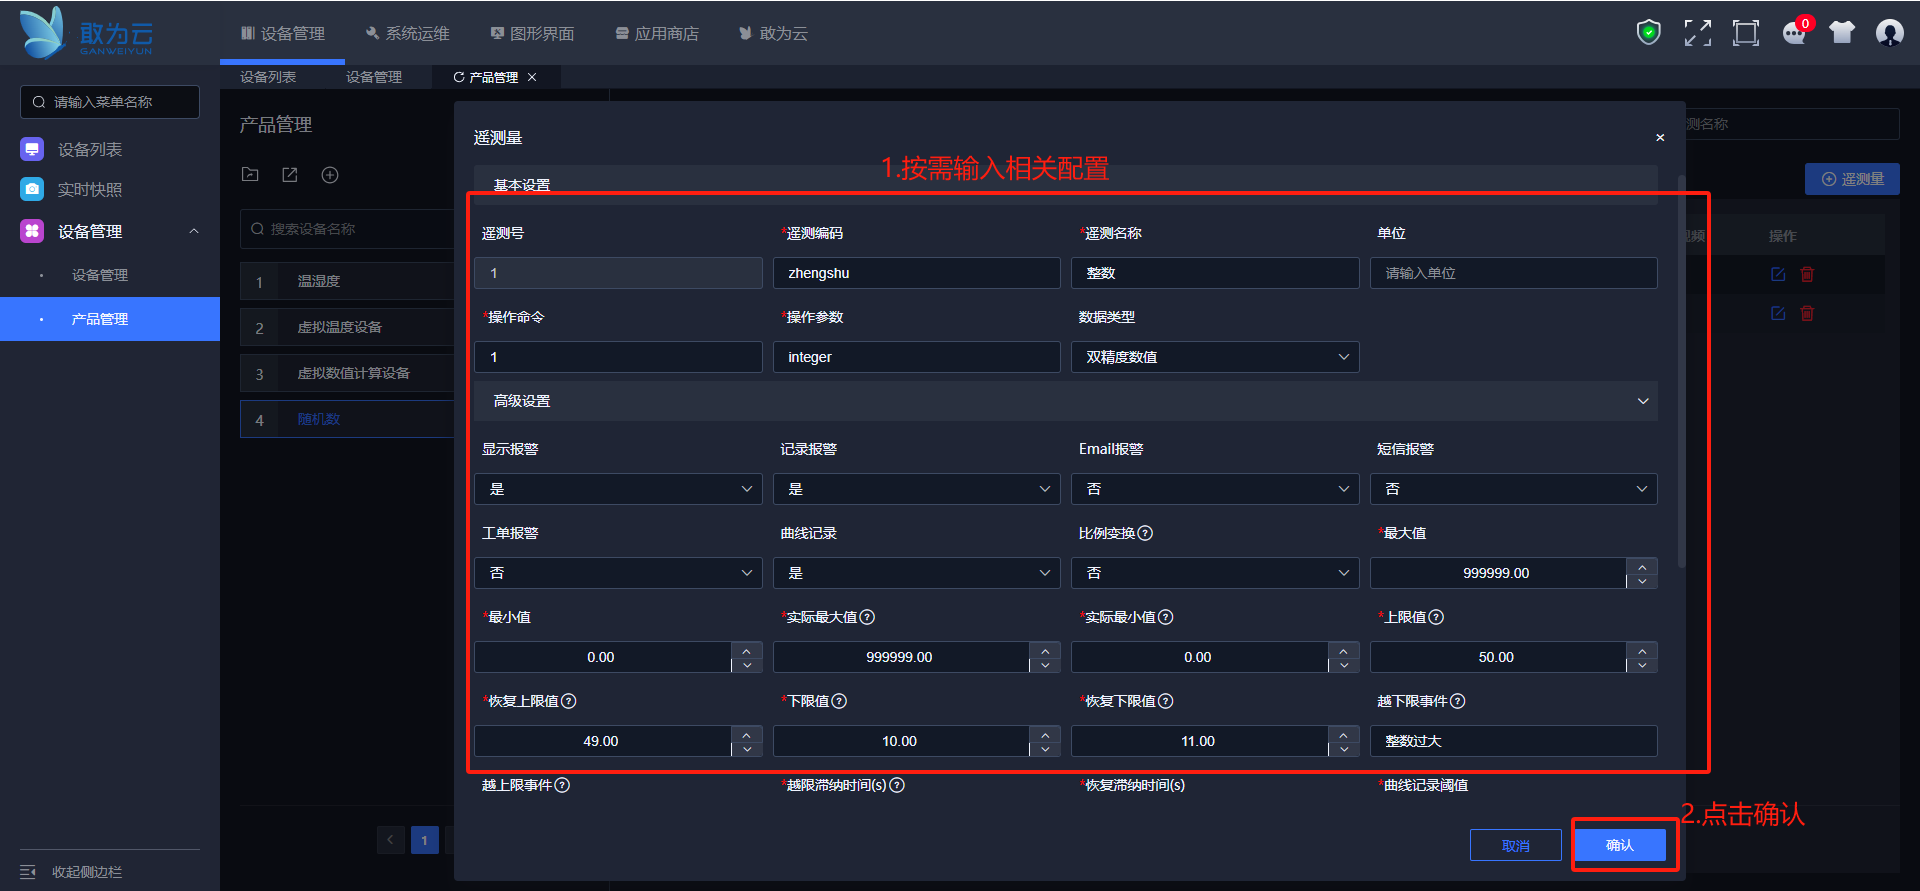
Task: Close the 遥测量 dialog with the X
Action: pyautogui.click(x=1660, y=138)
